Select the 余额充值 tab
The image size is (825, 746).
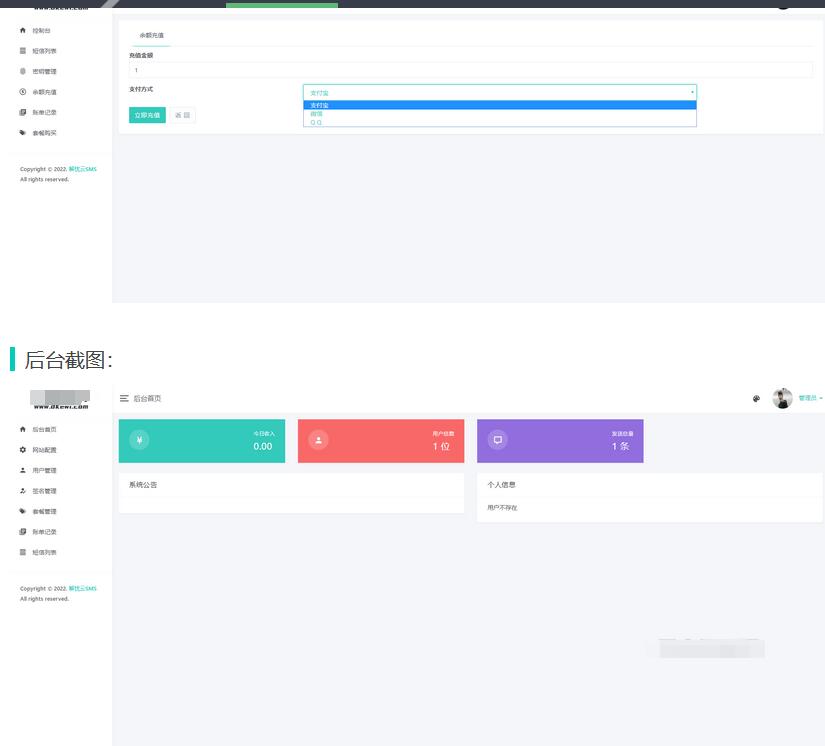(x=151, y=35)
